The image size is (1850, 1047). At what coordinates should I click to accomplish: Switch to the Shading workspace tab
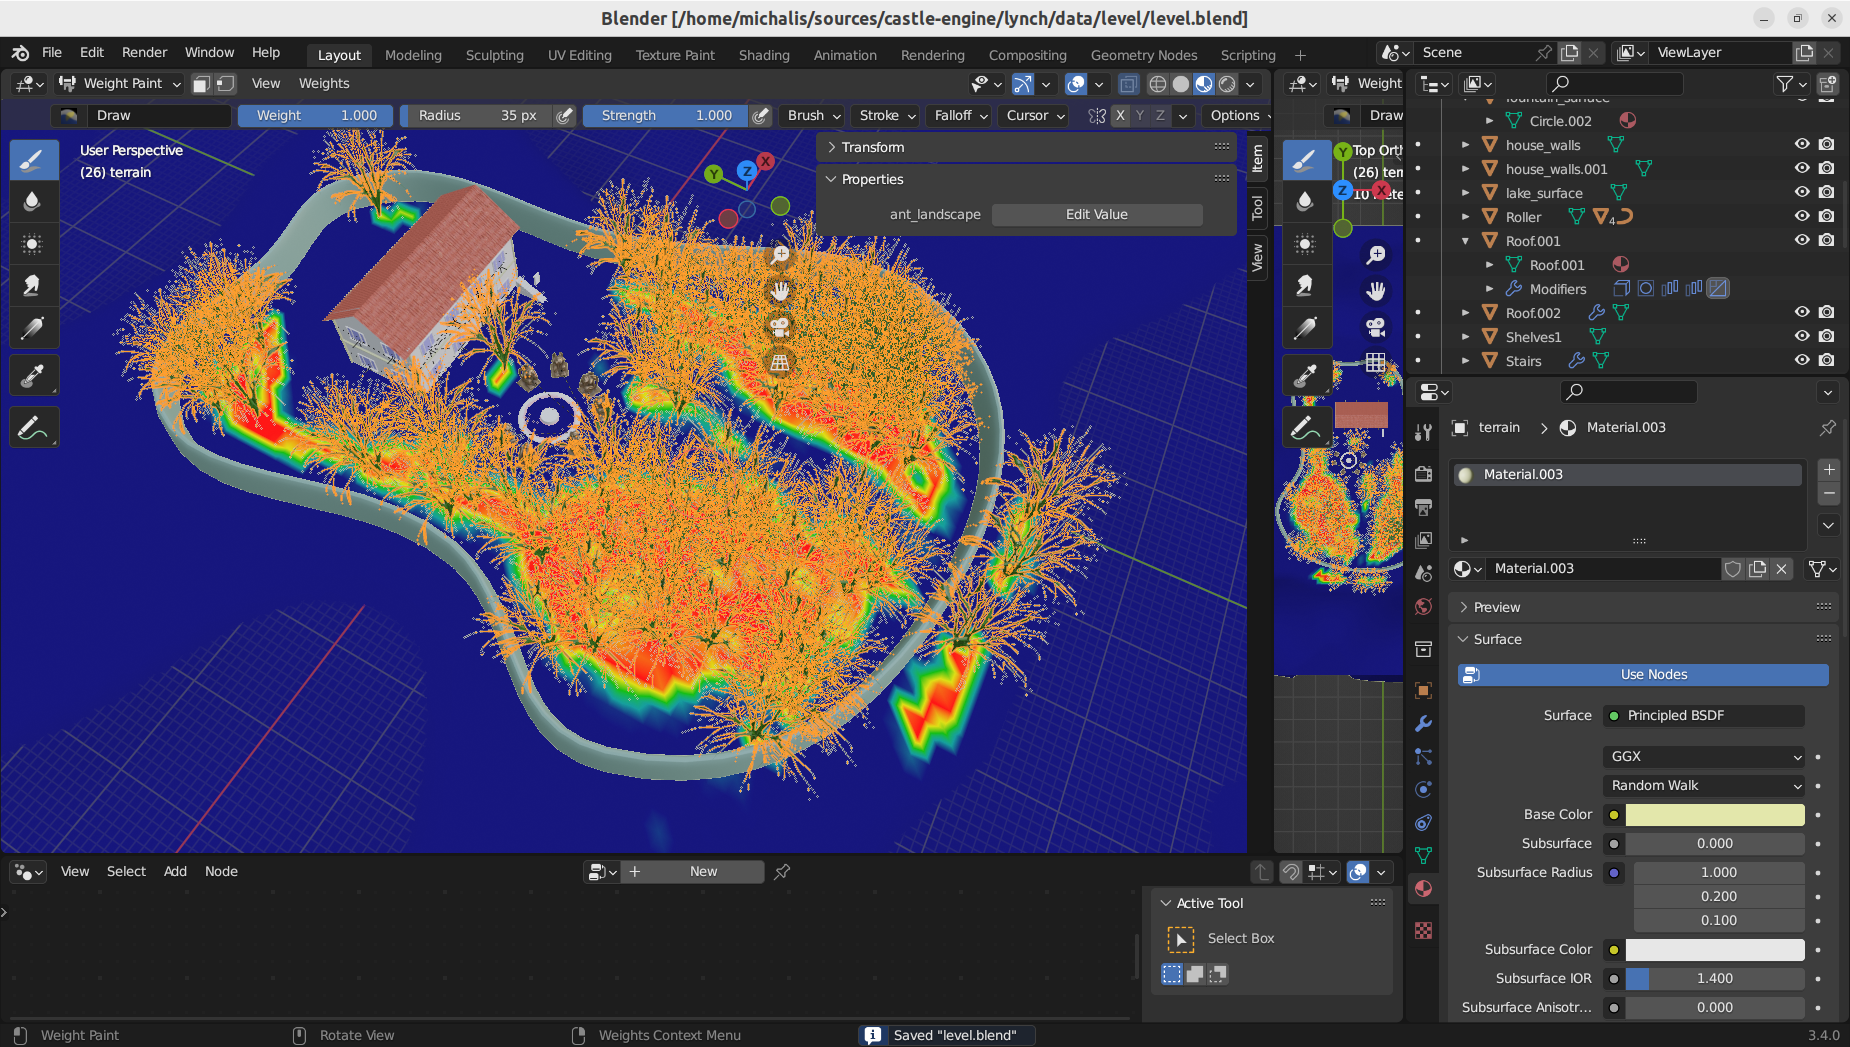(x=764, y=55)
